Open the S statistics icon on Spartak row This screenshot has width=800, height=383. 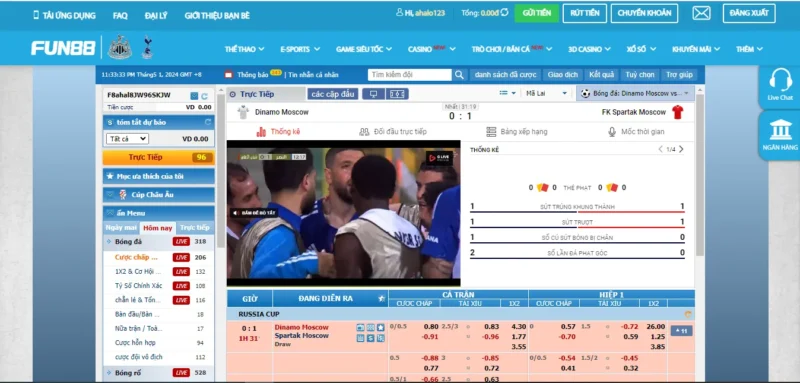point(370,338)
